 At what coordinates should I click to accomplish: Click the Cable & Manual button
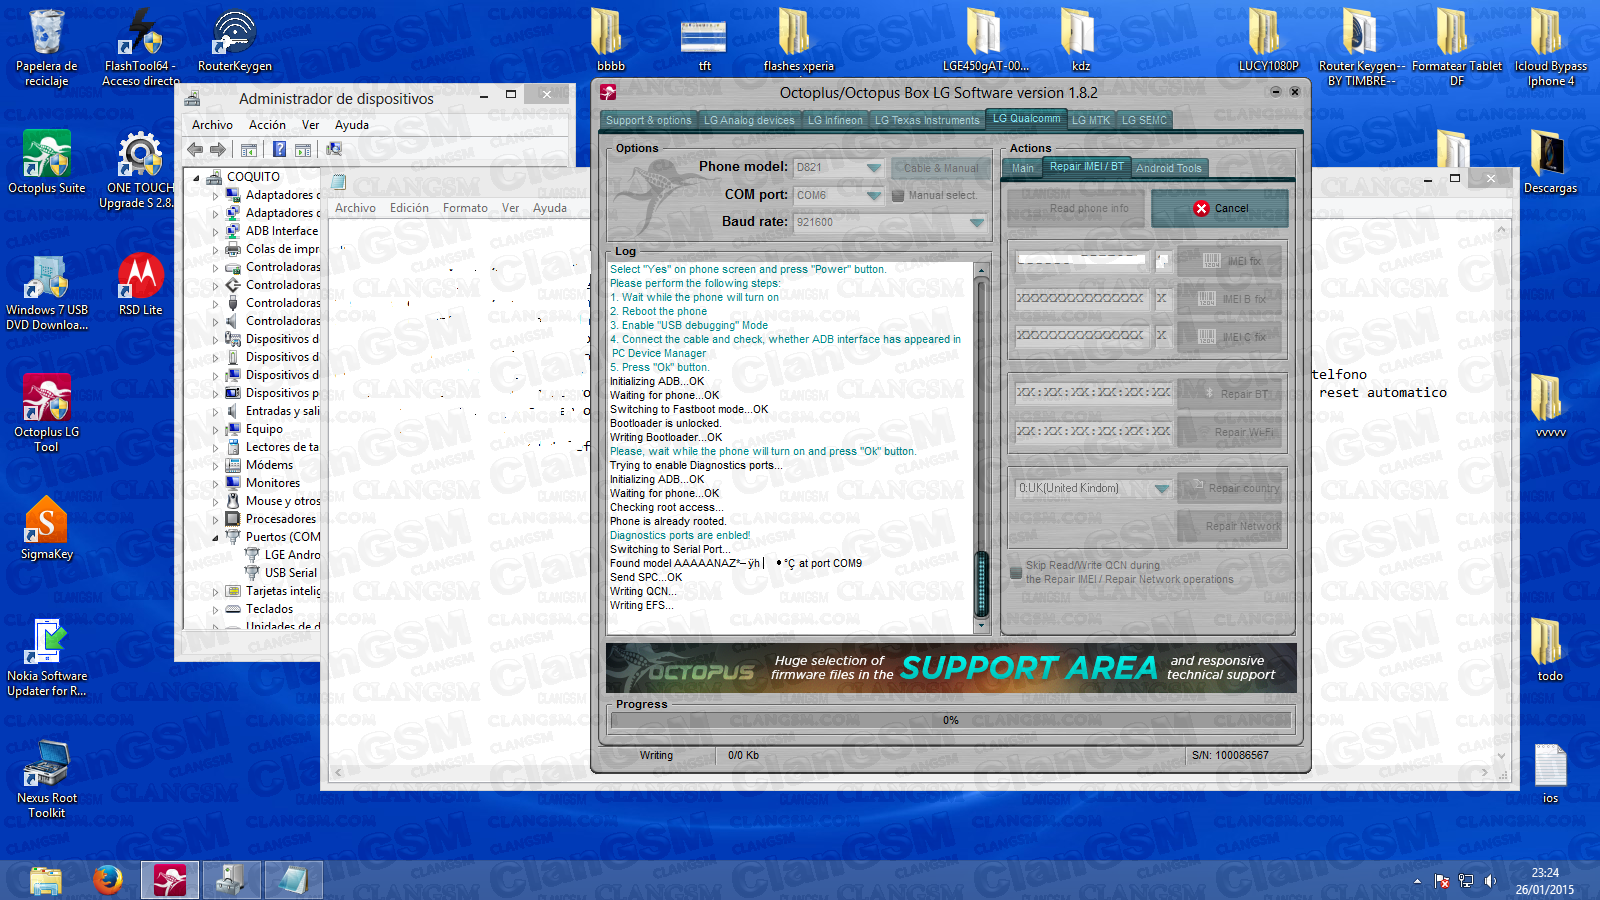click(941, 168)
